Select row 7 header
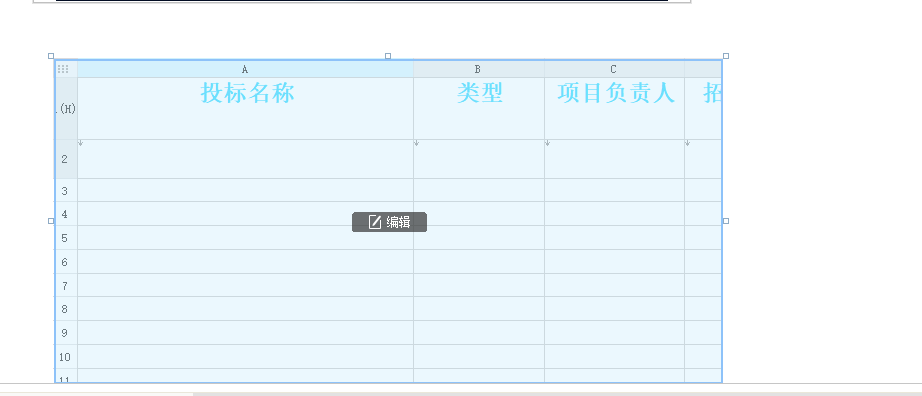This screenshot has width=922, height=396. coord(66,285)
